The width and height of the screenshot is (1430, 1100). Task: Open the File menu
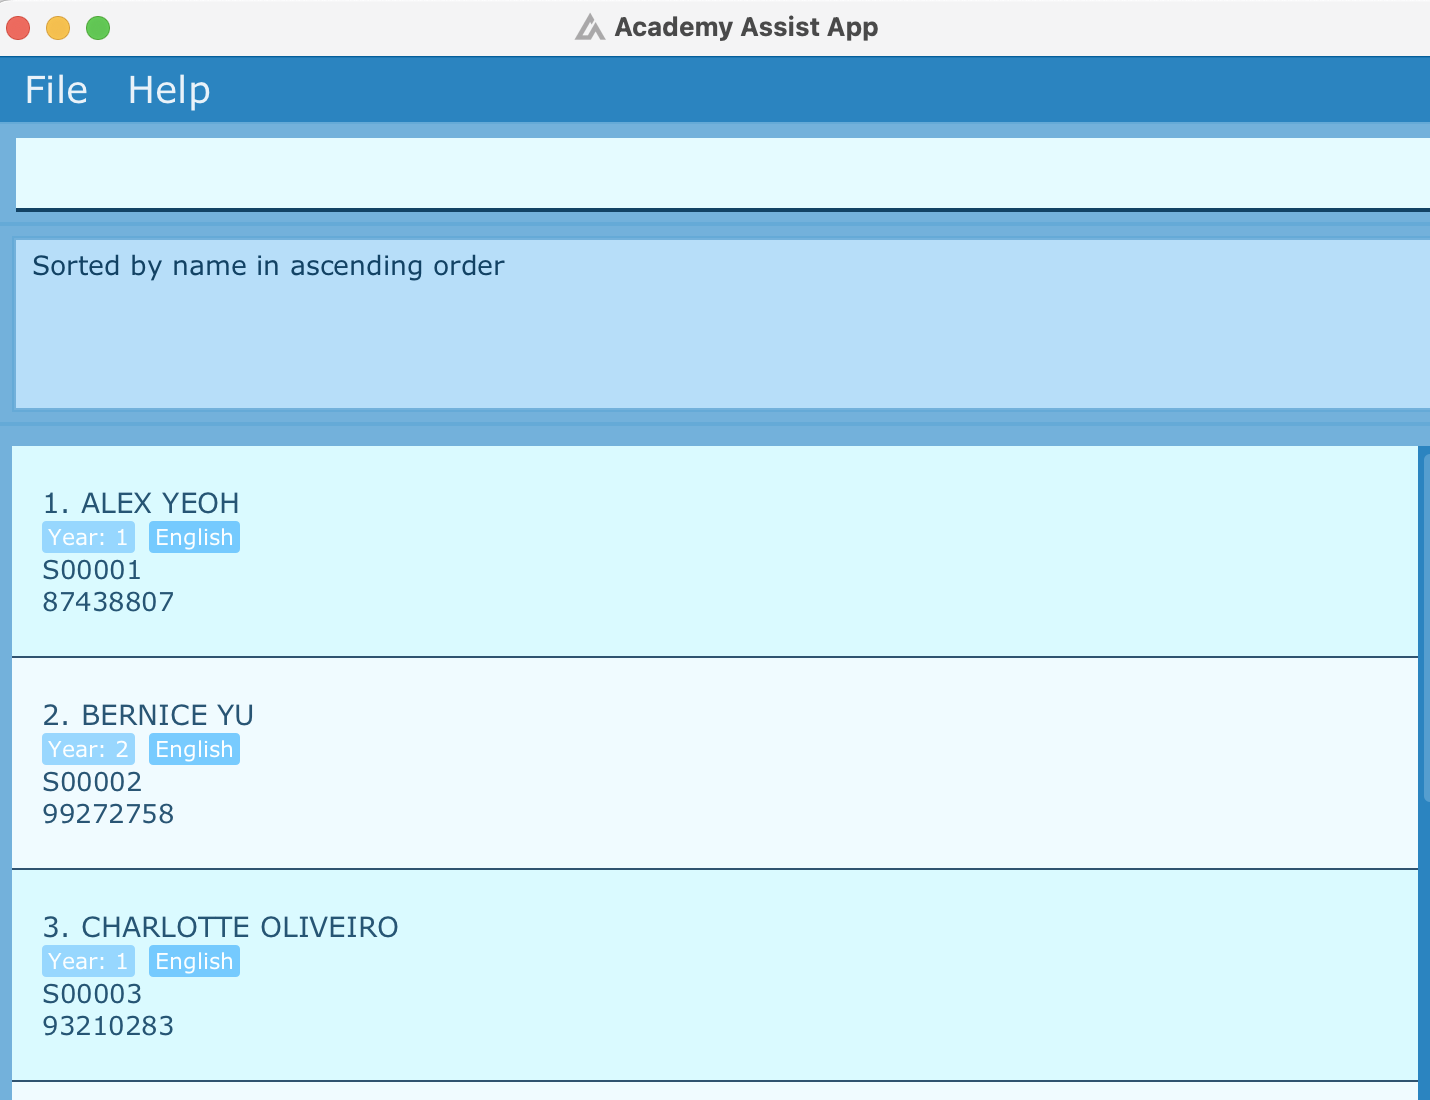(56, 90)
